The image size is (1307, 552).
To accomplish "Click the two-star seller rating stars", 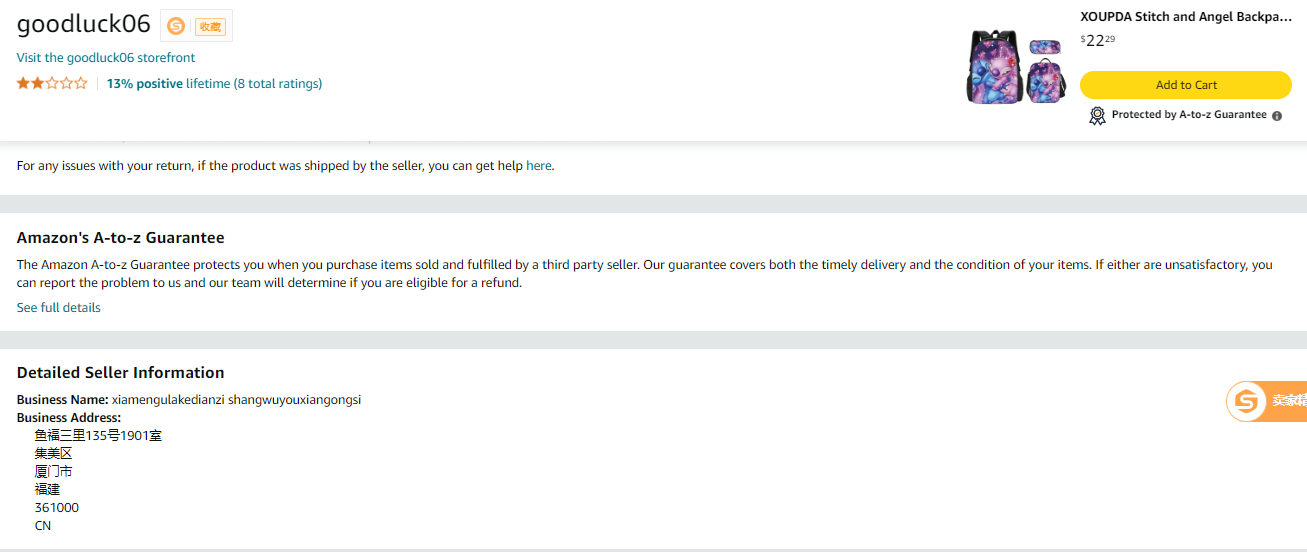I will (x=52, y=84).
